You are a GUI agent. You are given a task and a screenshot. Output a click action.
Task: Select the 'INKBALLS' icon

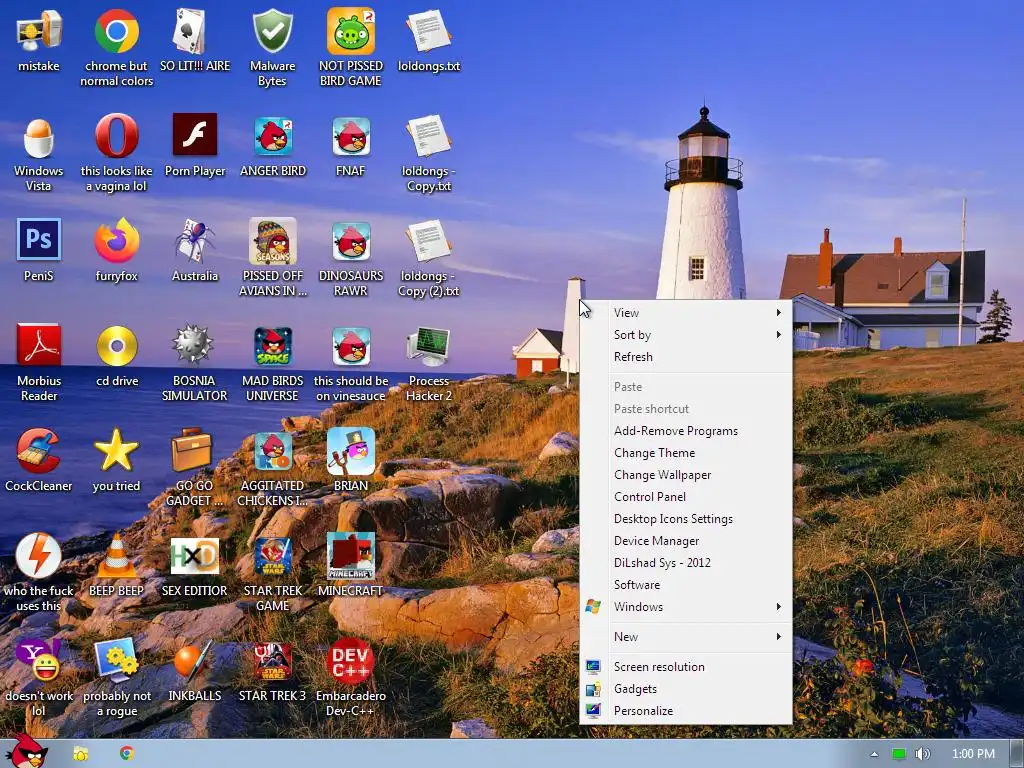tap(195, 661)
